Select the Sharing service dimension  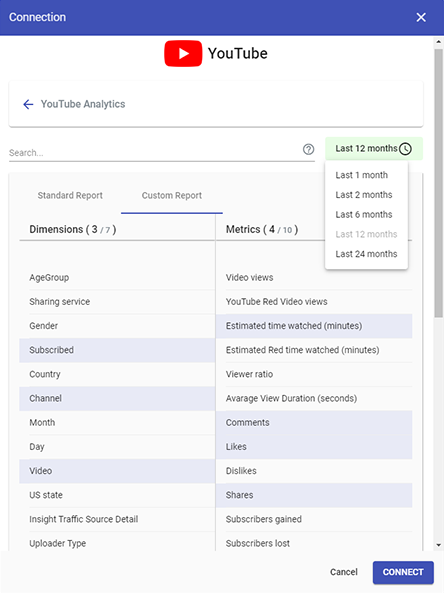(117, 302)
